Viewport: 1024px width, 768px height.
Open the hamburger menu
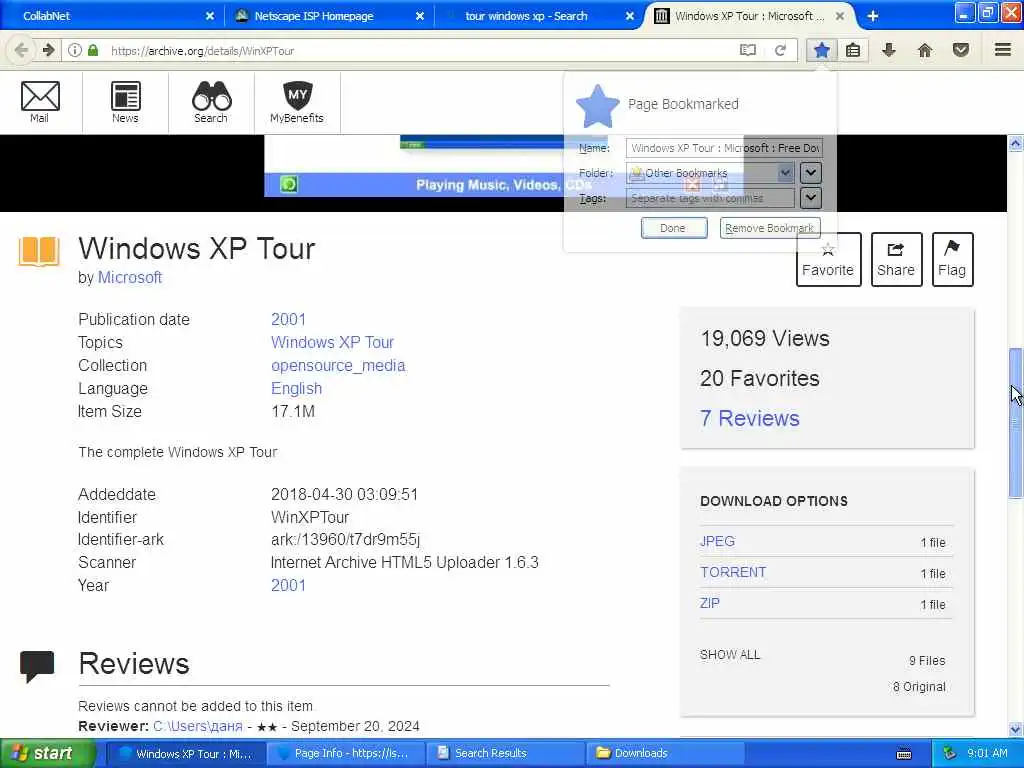1003,50
